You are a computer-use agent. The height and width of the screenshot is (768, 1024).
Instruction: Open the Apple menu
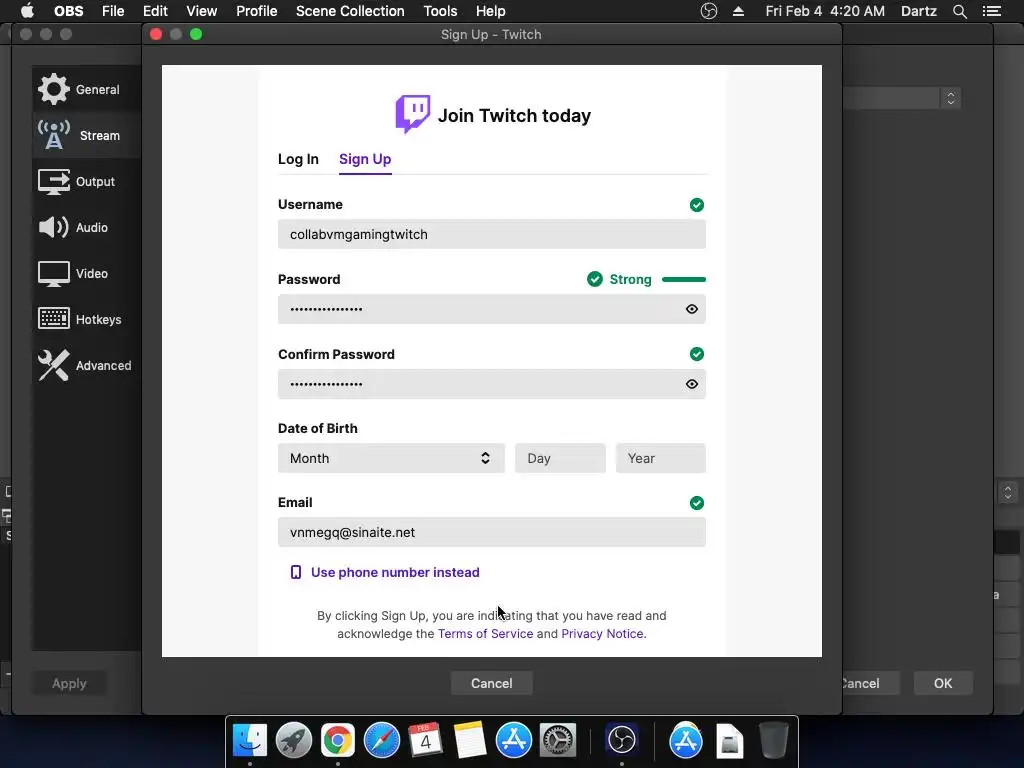coord(27,11)
